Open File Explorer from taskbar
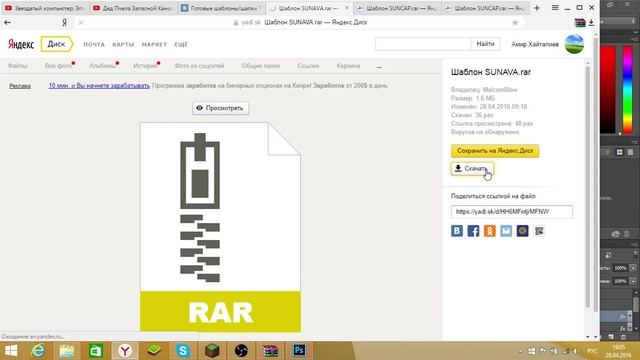Screen dimensions: 640x360 point(67,351)
